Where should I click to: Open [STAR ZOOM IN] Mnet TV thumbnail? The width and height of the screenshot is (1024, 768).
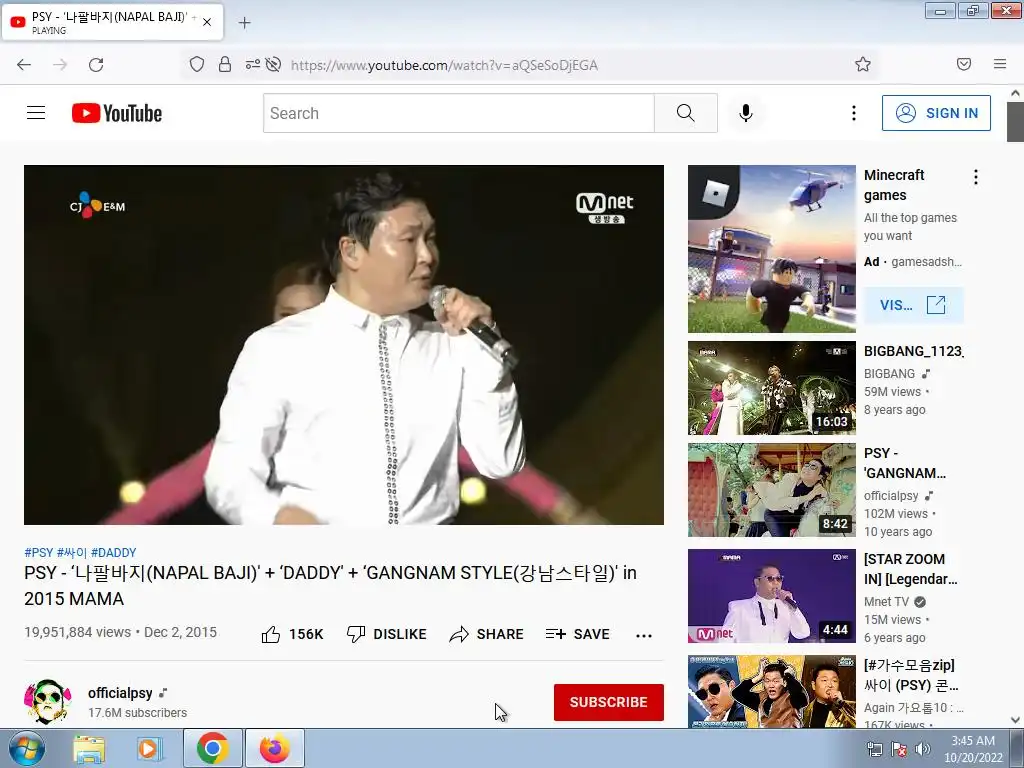pos(771,596)
